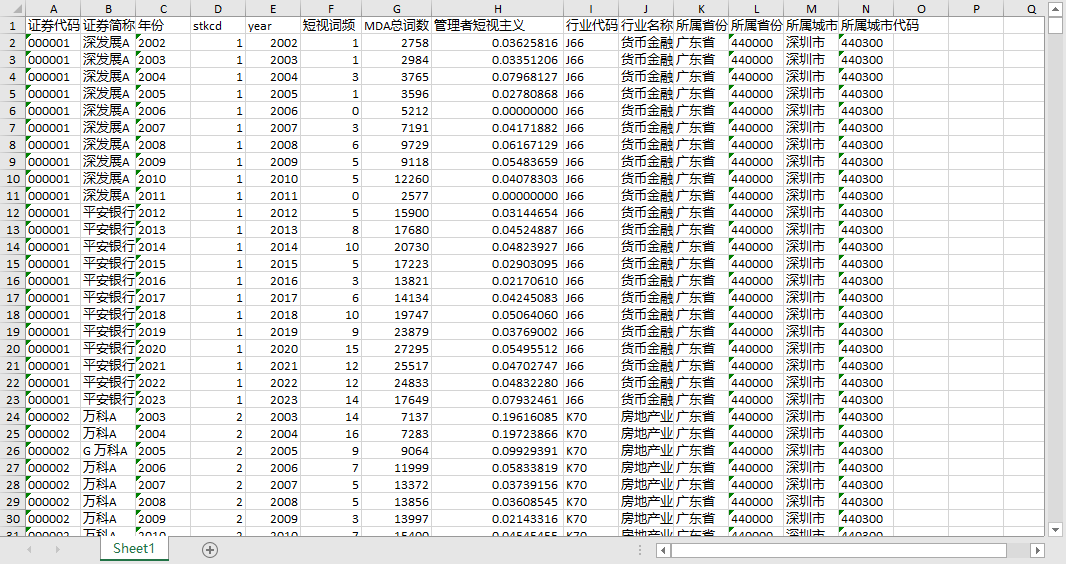The image size is (1066, 564).
Task: Select row 30 header
Action: [x=12, y=518]
